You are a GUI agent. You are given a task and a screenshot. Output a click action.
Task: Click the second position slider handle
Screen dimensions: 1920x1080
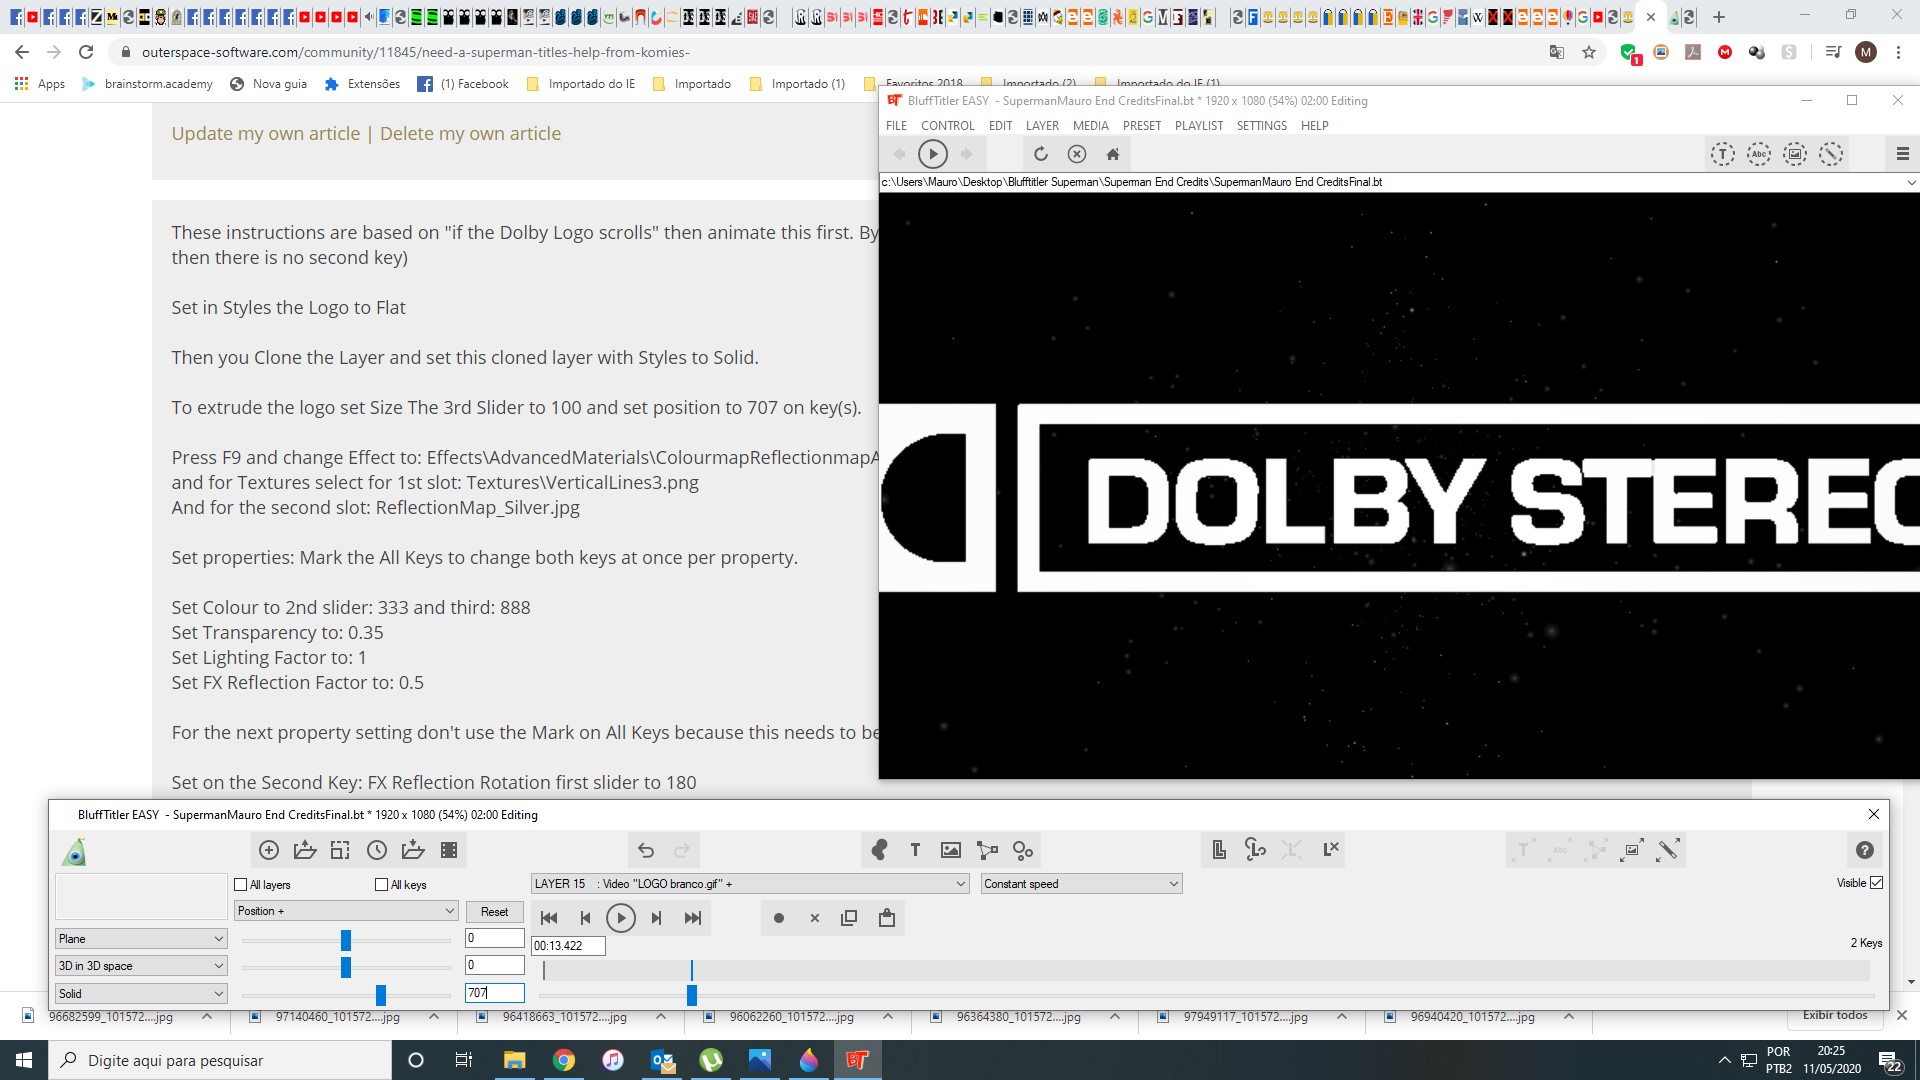(346, 967)
